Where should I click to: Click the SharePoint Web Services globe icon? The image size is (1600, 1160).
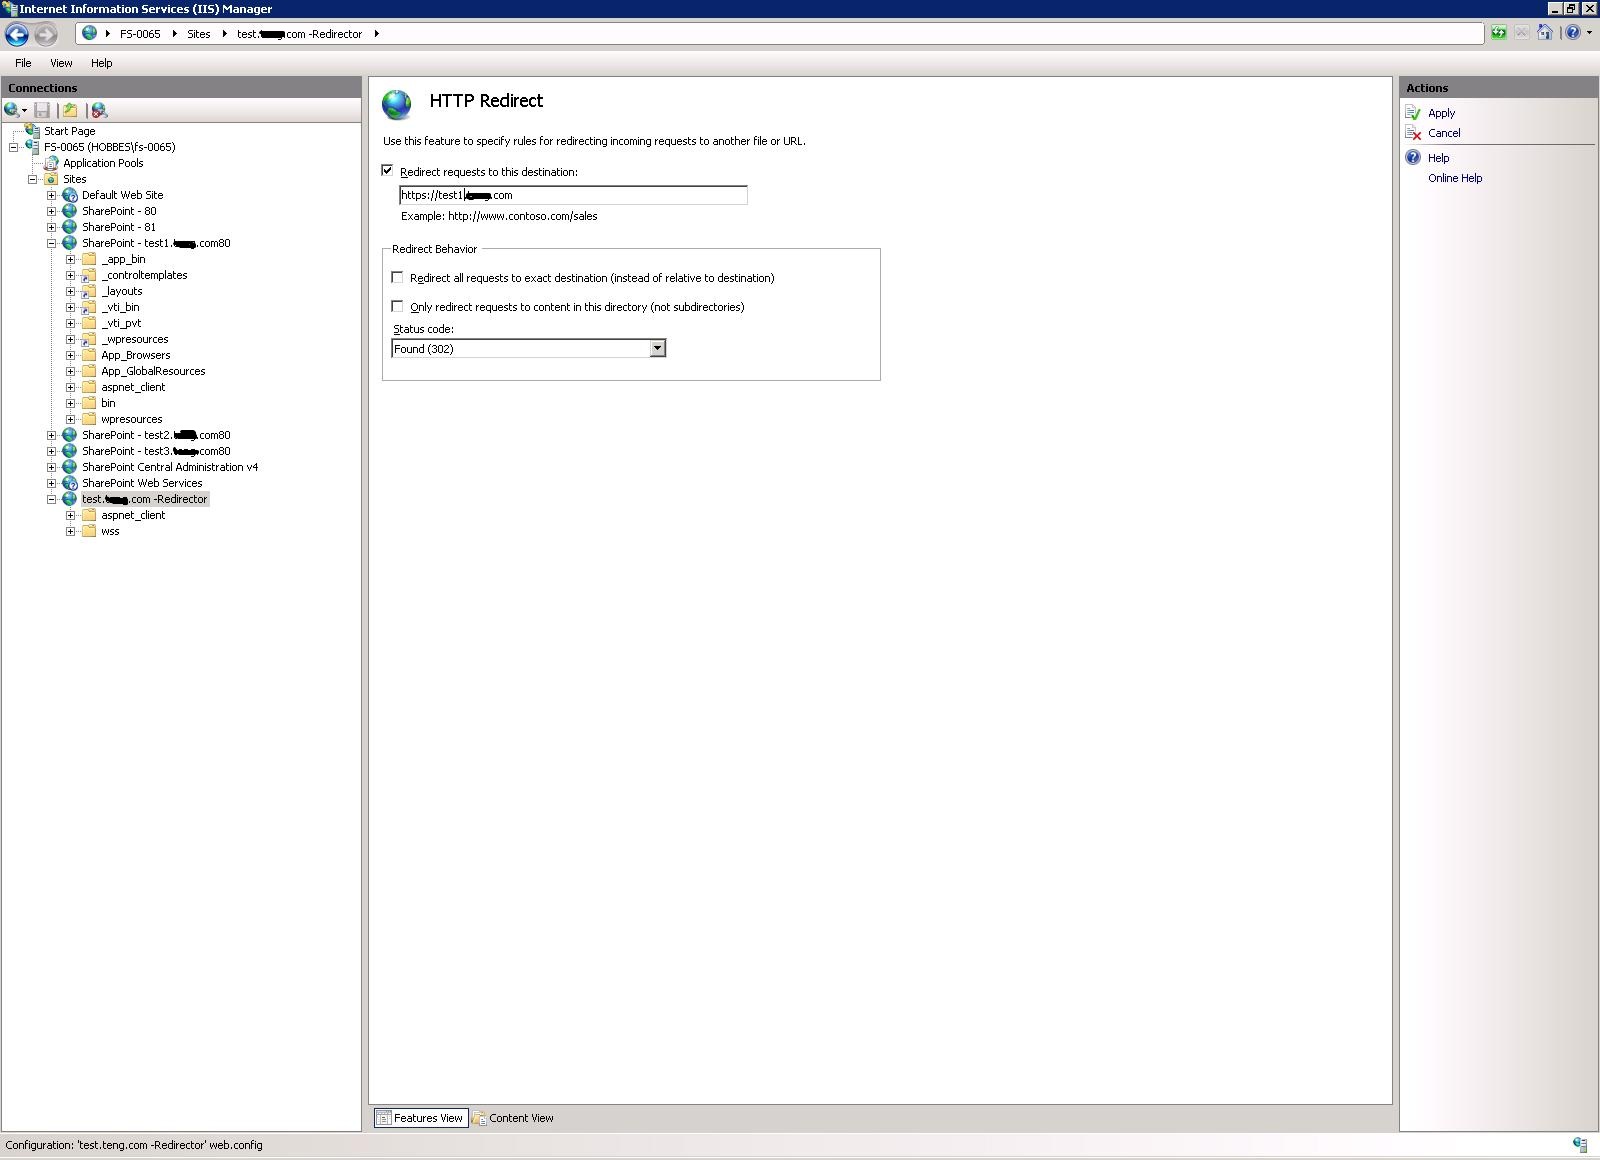(x=70, y=483)
